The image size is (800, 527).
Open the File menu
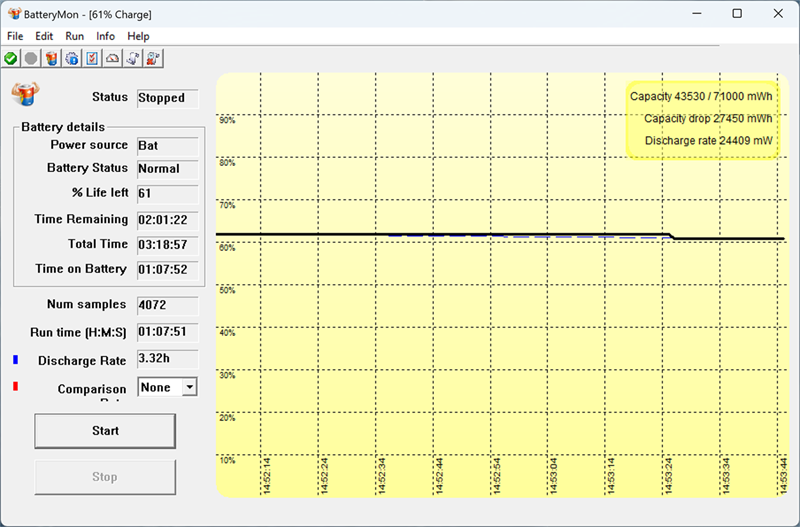tap(15, 36)
